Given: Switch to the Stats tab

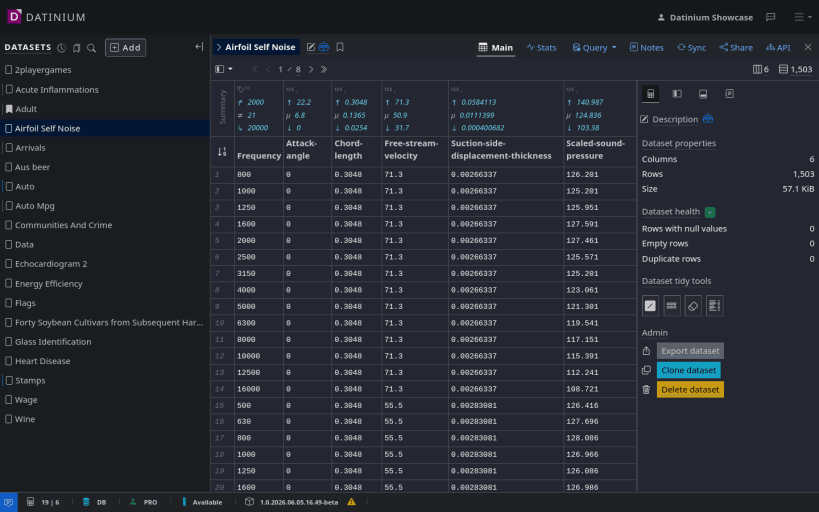Looking at the screenshot, I should [541, 48].
